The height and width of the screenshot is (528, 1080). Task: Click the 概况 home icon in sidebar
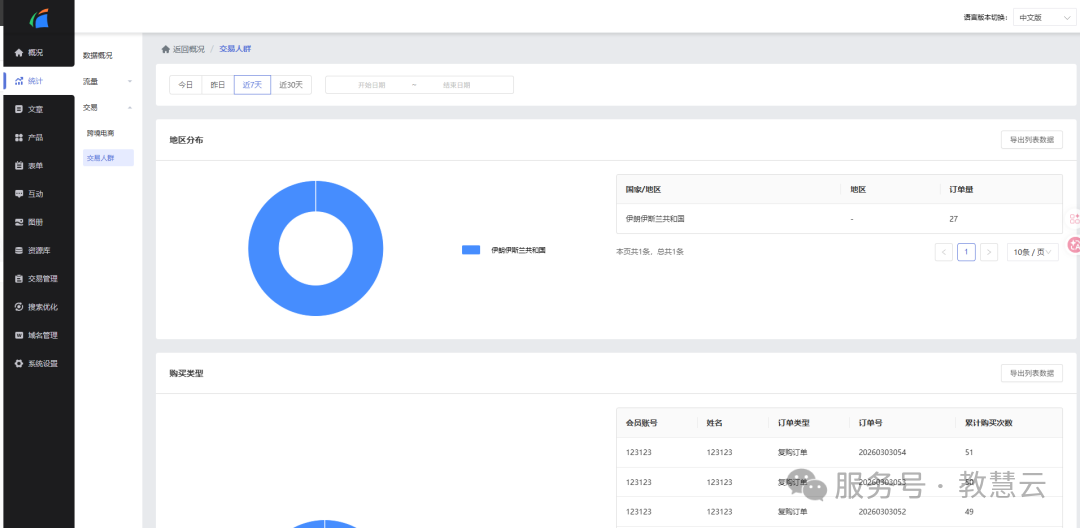pyautogui.click(x=18, y=52)
